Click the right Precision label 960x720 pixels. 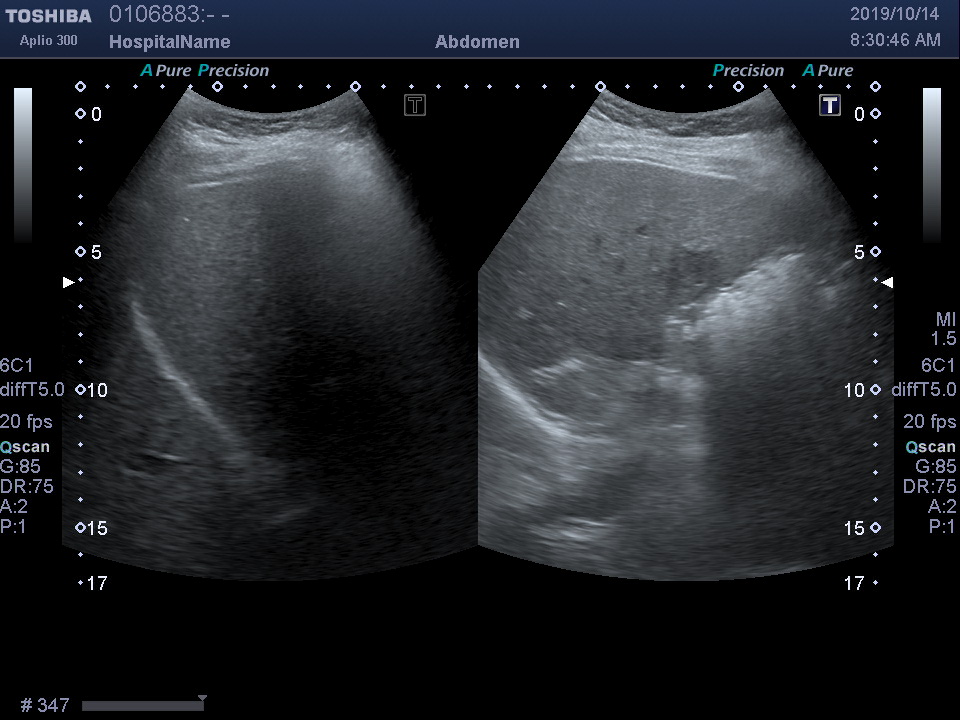(748, 70)
